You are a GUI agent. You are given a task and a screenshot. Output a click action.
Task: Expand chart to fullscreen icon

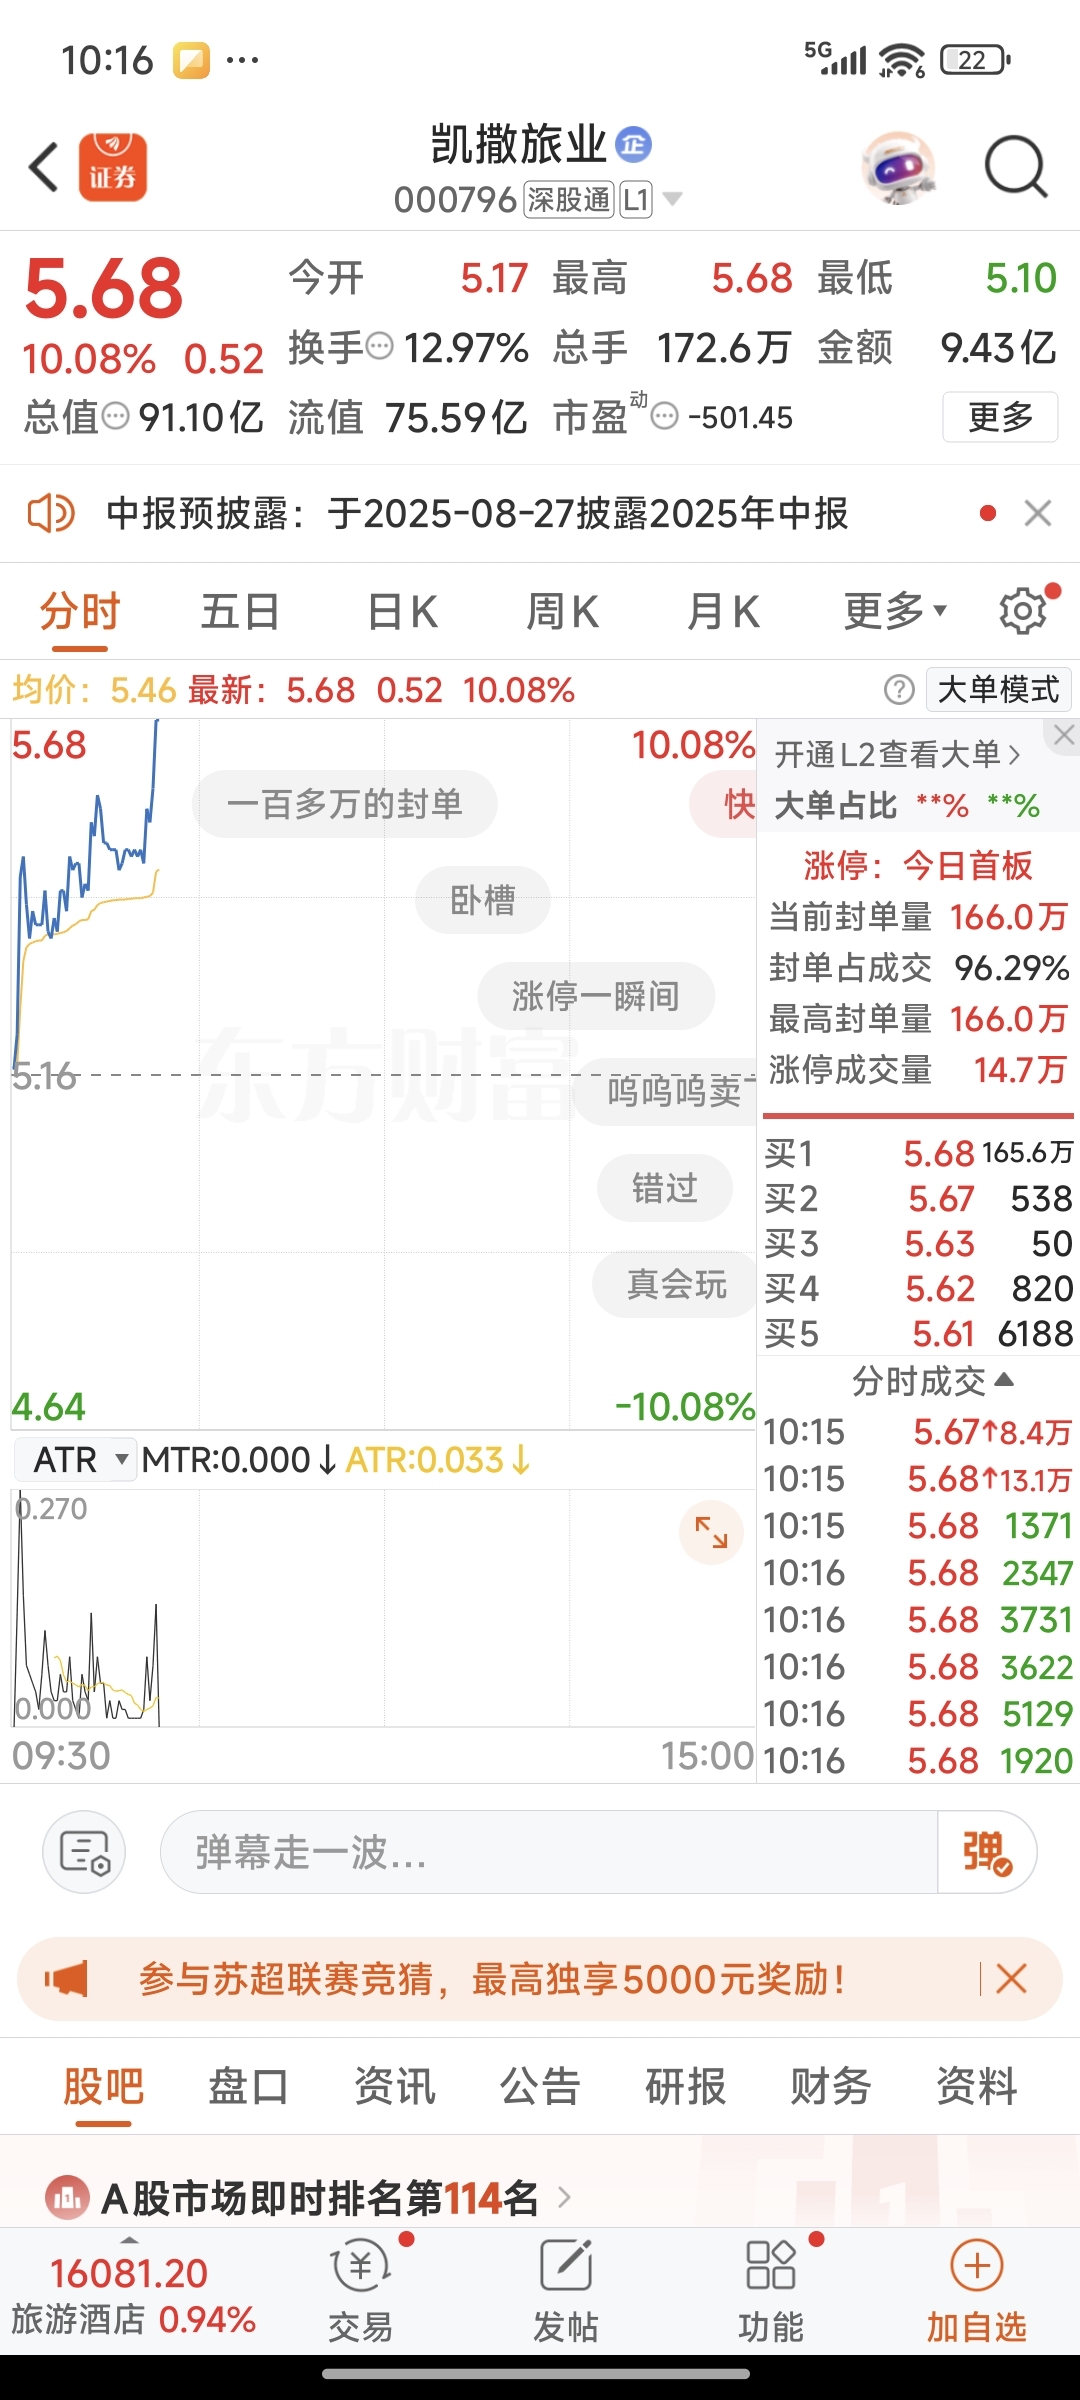711,1532
